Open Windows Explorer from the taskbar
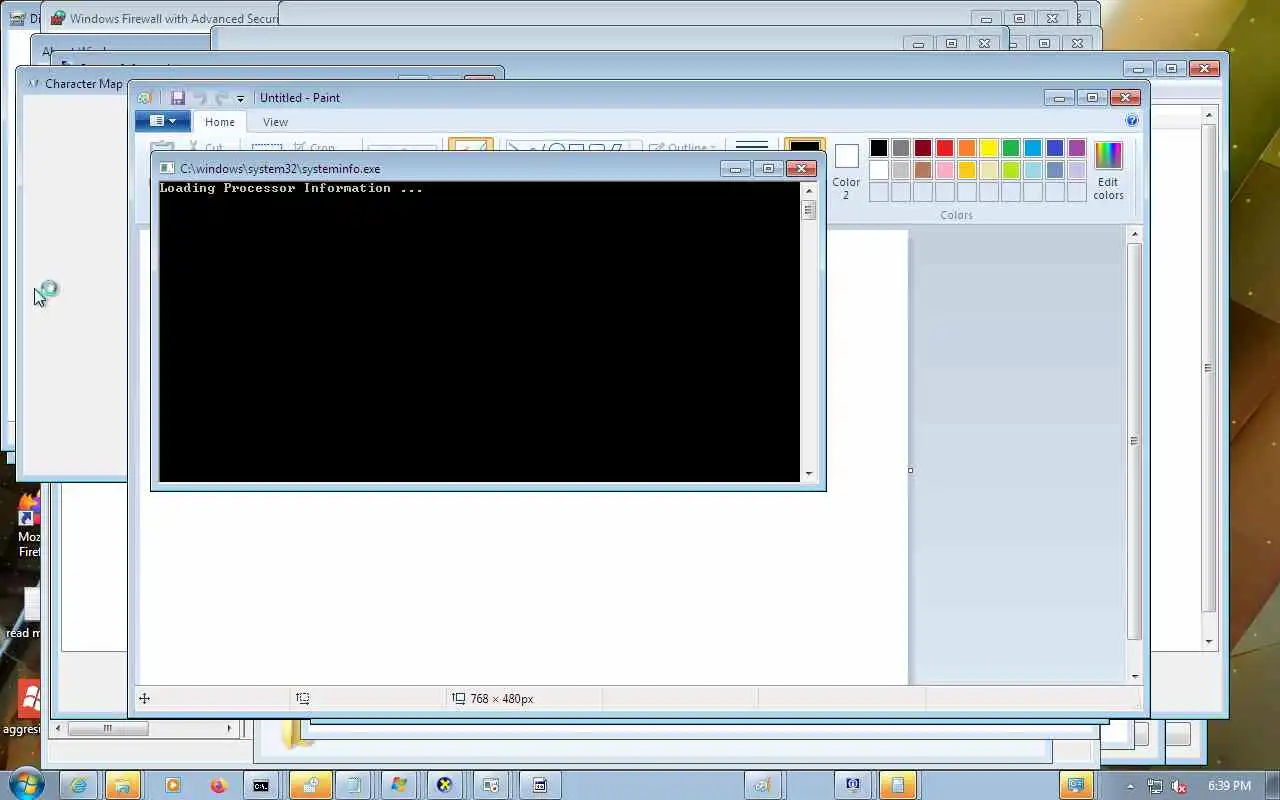1280x800 pixels. point(123,785)
